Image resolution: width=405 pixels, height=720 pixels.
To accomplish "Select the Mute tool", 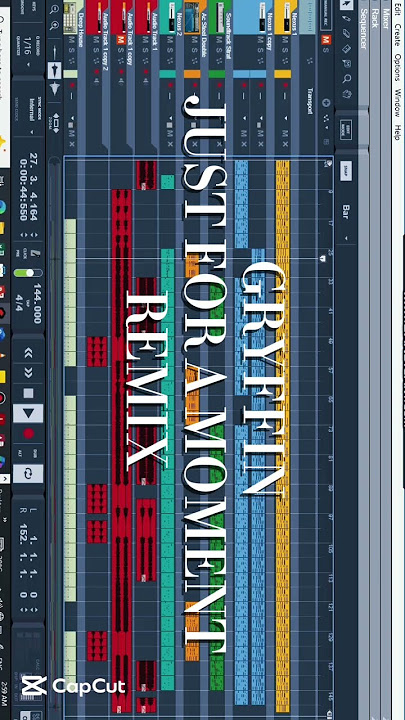I will click(347, 64).
